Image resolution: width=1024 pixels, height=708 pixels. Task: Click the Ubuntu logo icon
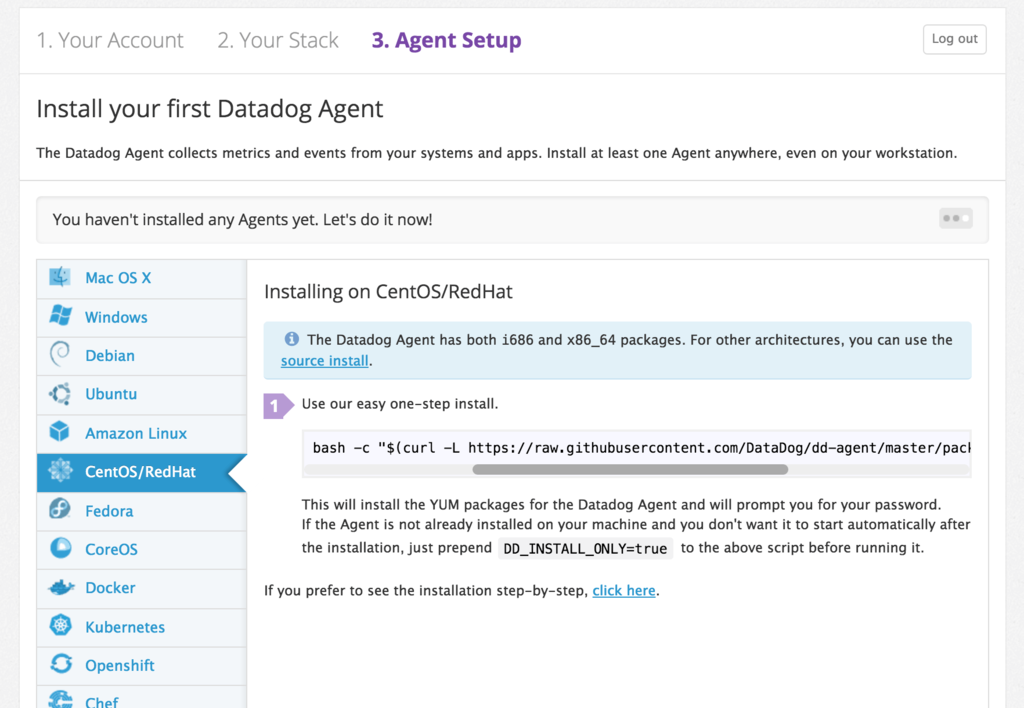tap(60, 394)
